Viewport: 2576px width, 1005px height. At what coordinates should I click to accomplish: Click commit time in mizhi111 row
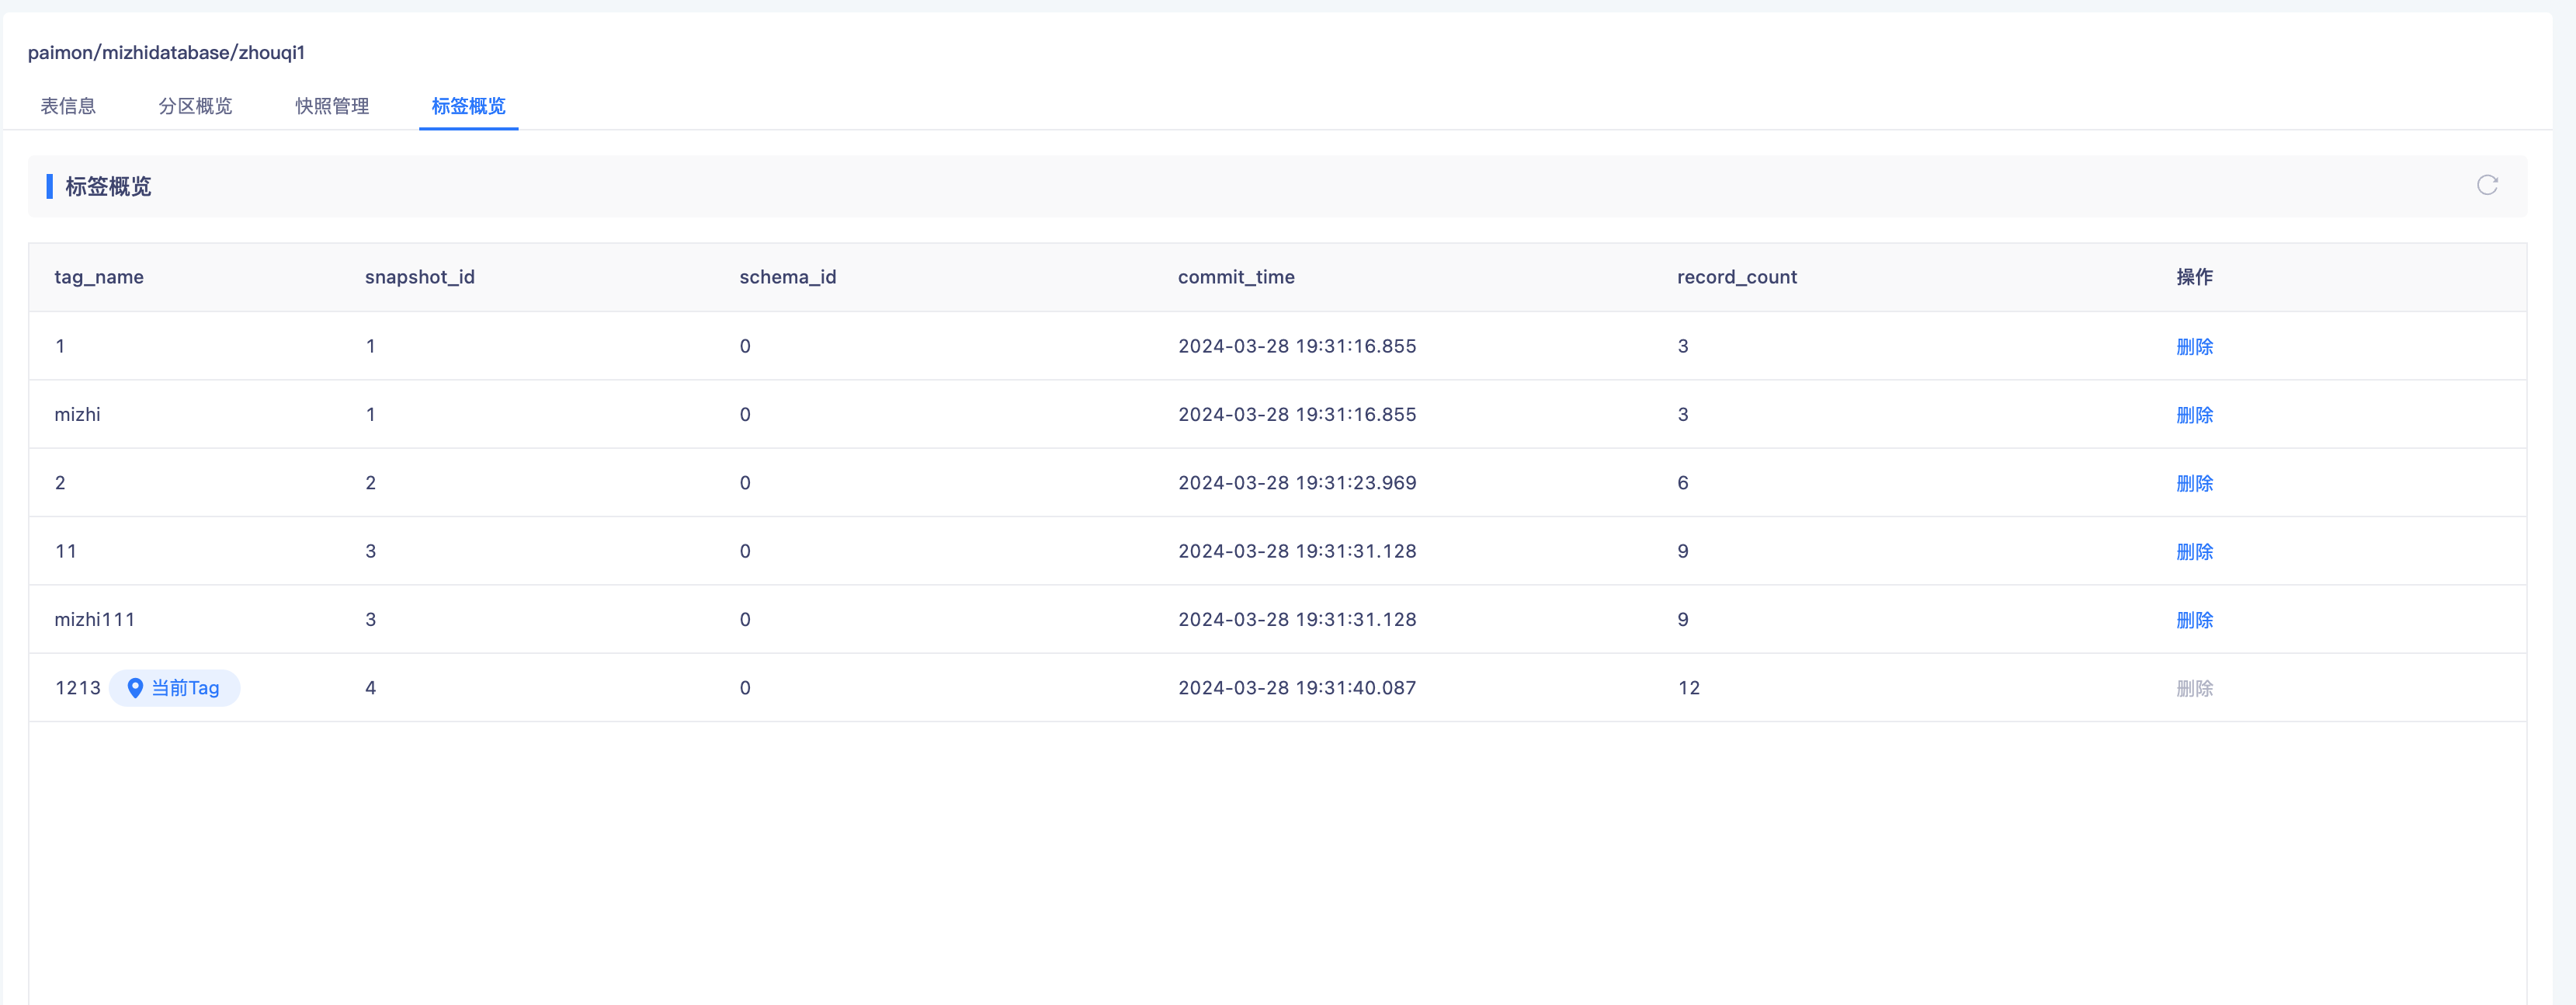pos(1297,620)
